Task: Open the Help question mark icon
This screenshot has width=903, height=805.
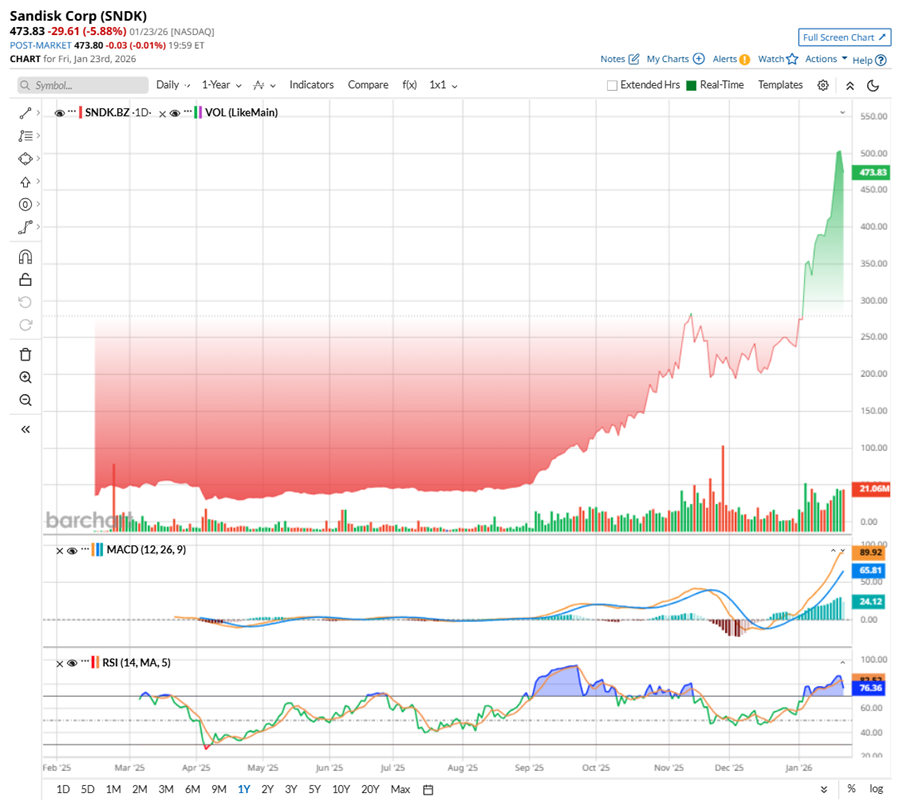Action: (x=881, y=60)
